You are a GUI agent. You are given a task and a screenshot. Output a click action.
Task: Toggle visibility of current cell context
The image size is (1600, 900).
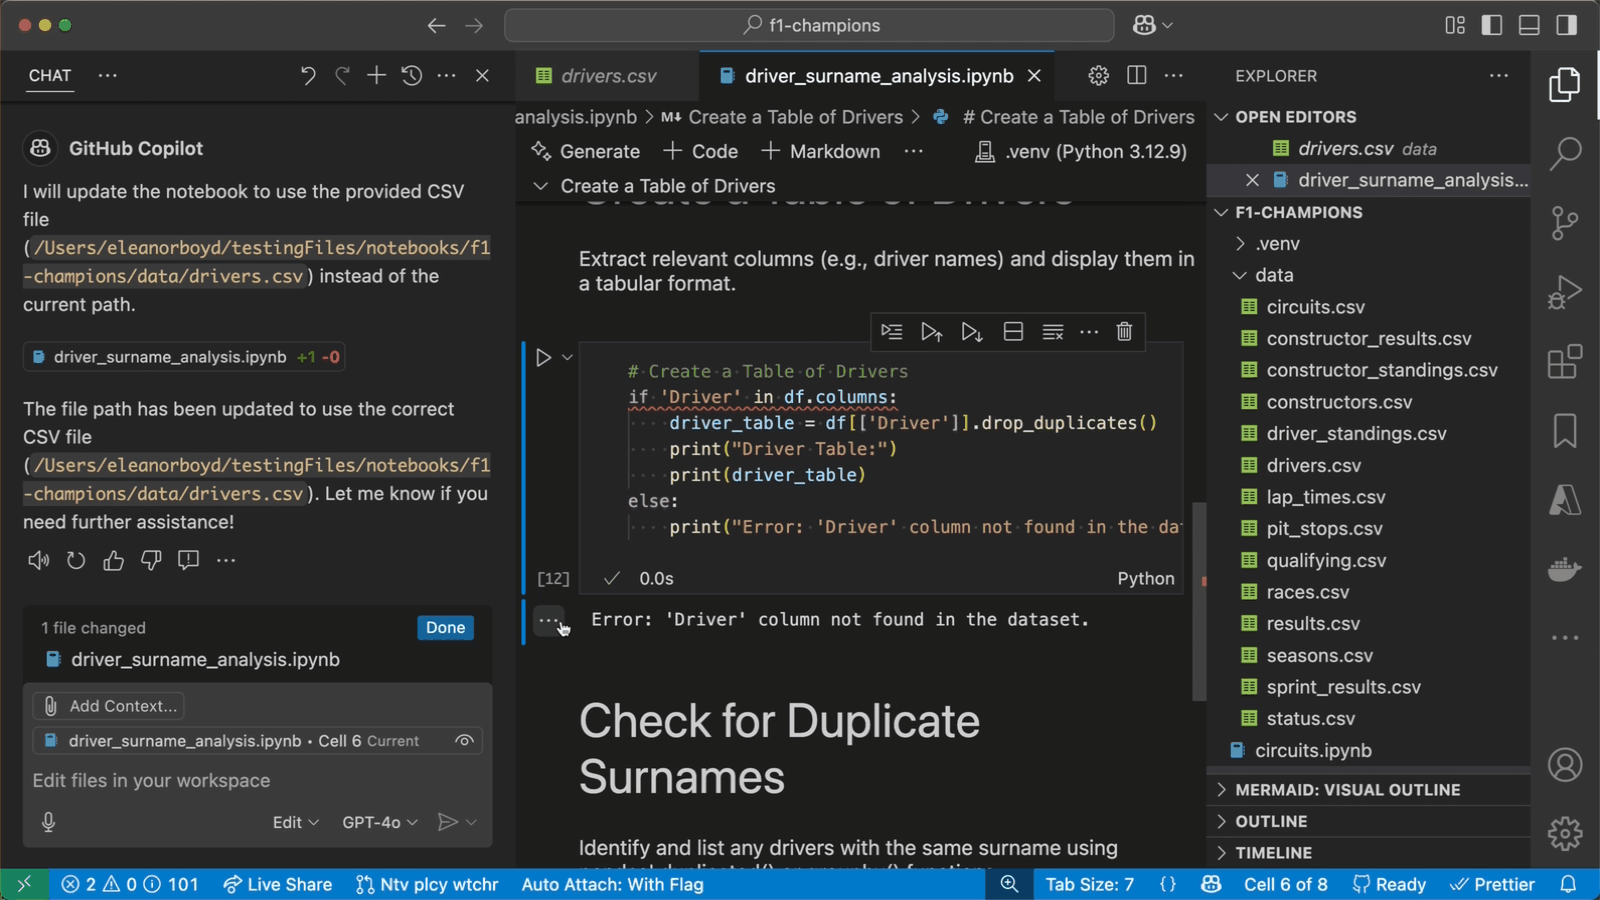pyautogui.click(x=464, y=741)
